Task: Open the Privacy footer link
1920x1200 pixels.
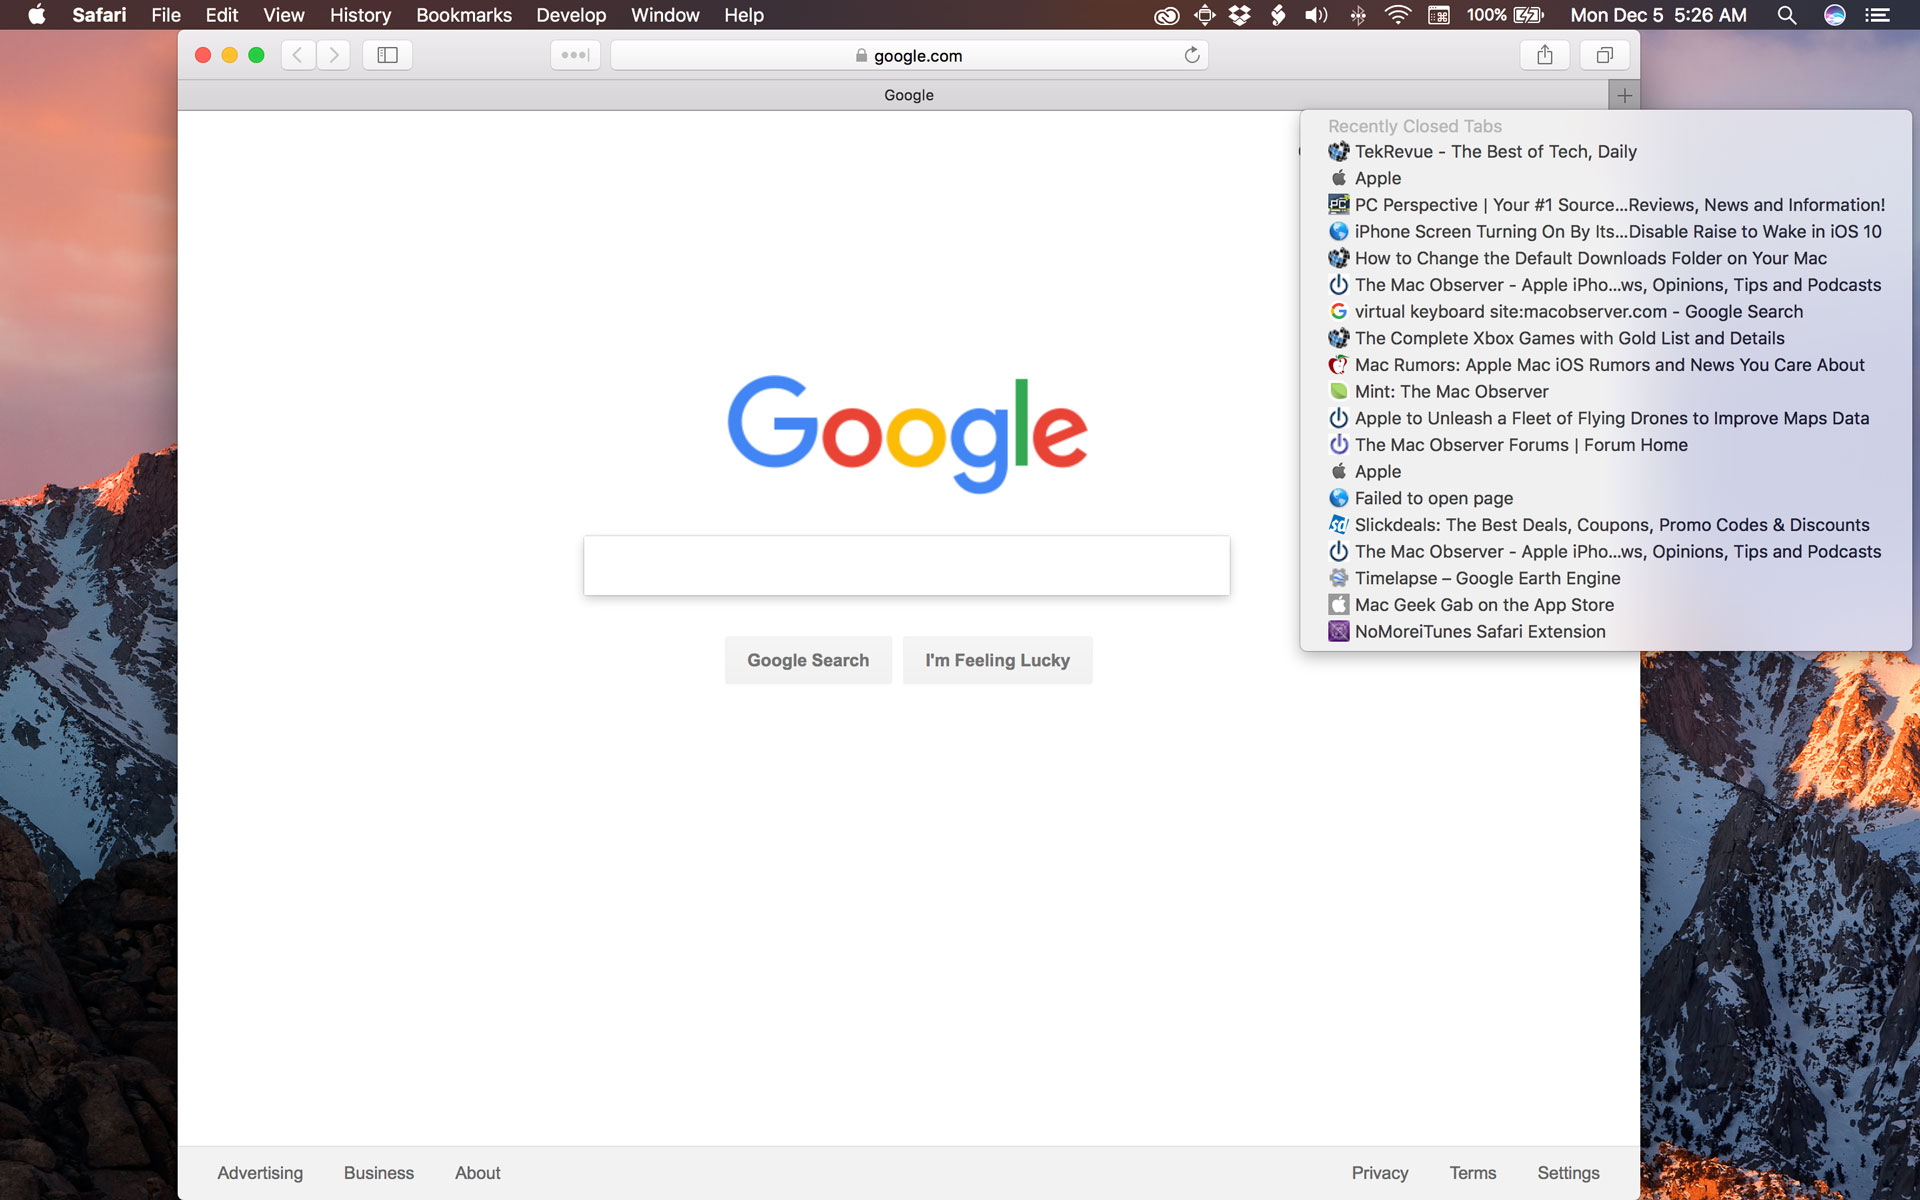Action: pos(1380,1173)
